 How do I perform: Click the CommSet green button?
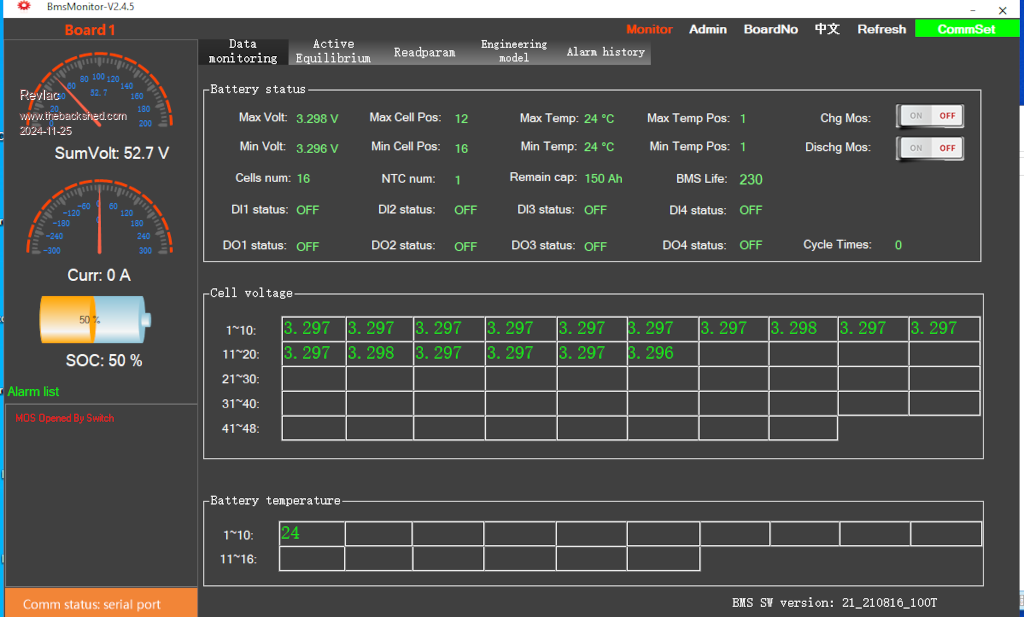click(x=966, y=29)
